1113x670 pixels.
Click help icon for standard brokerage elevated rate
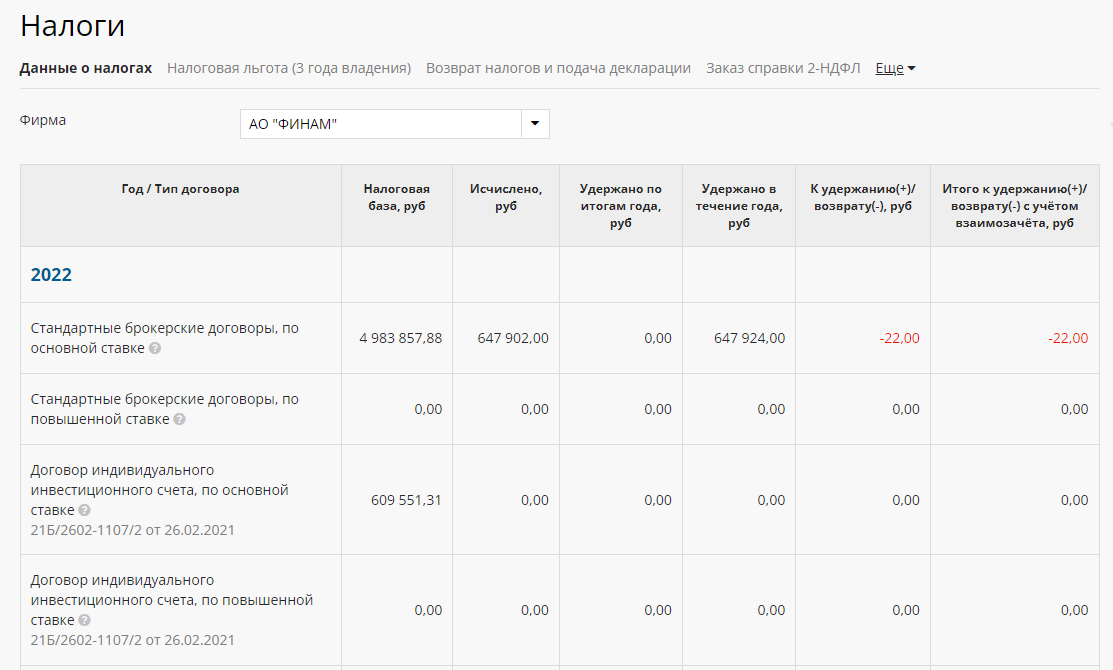coord(179,420)
